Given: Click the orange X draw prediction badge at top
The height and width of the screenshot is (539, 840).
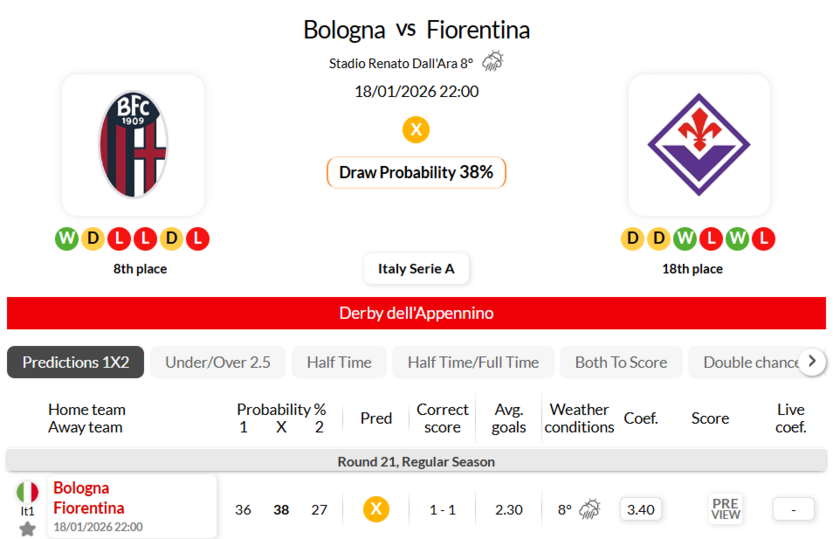Looking at the screenshot, I should [416, 129].
